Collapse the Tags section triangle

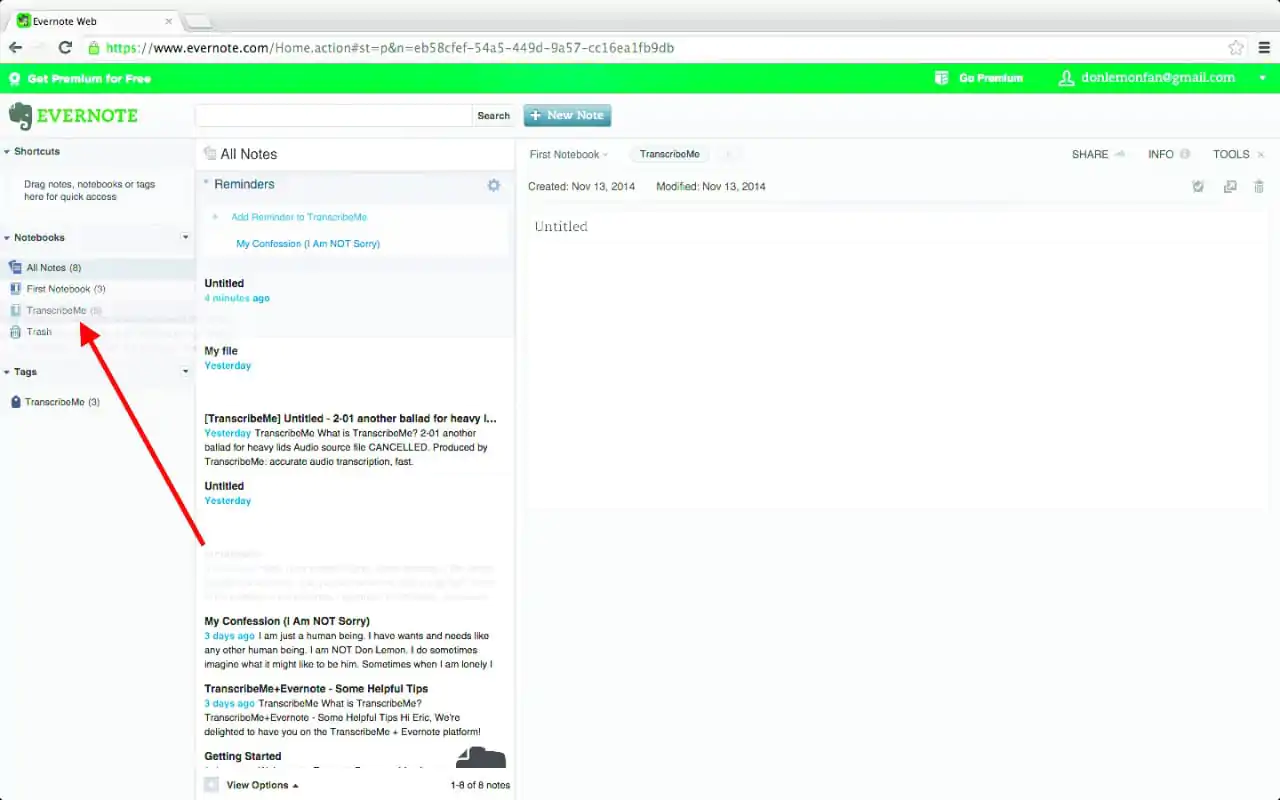click(7, 372)
